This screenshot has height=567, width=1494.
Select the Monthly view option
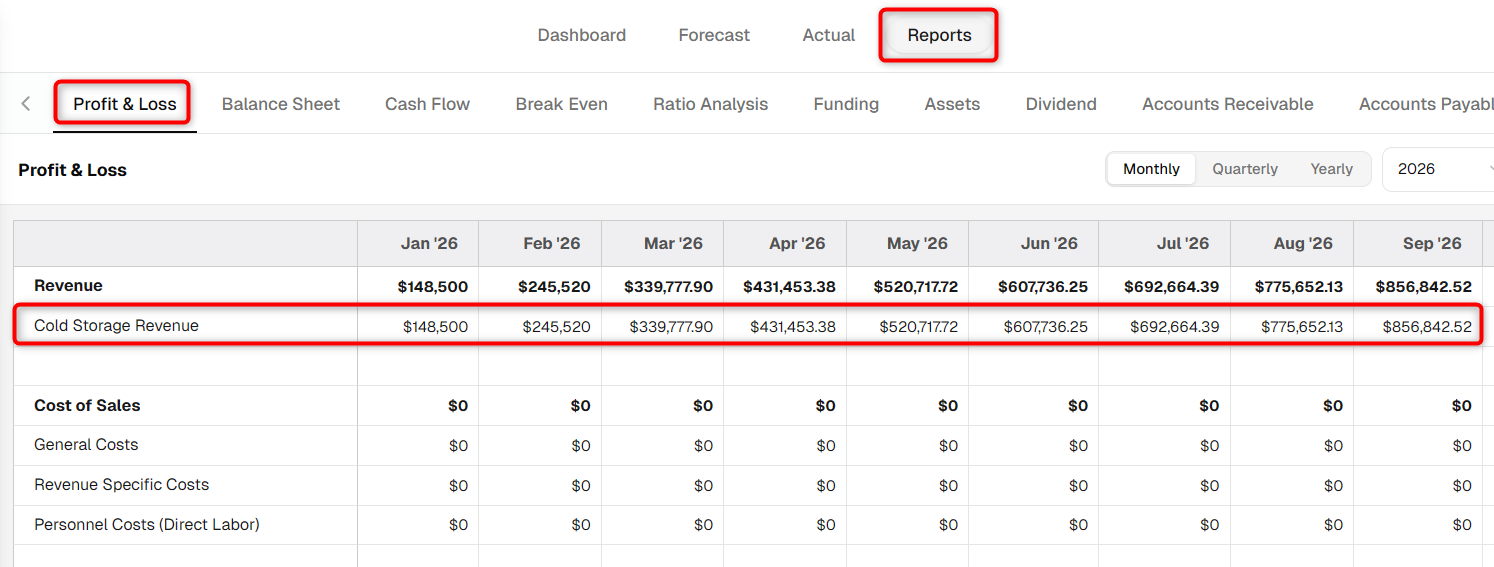pyautogui.click(x=1151, y=169)
